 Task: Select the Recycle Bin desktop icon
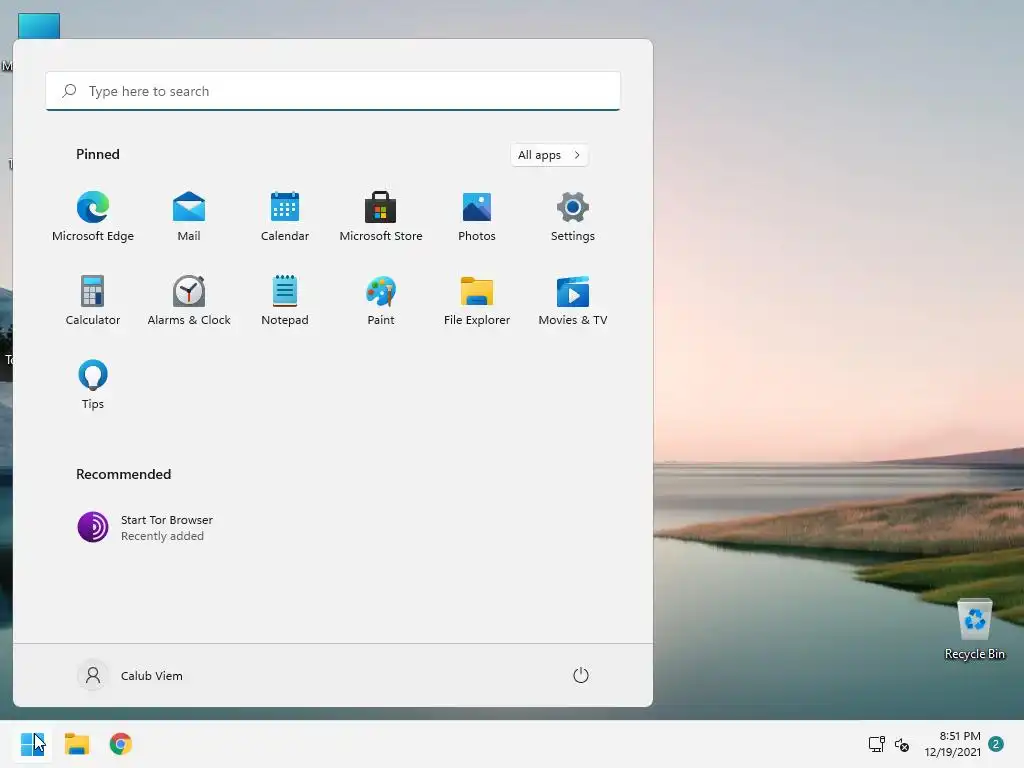974,630
